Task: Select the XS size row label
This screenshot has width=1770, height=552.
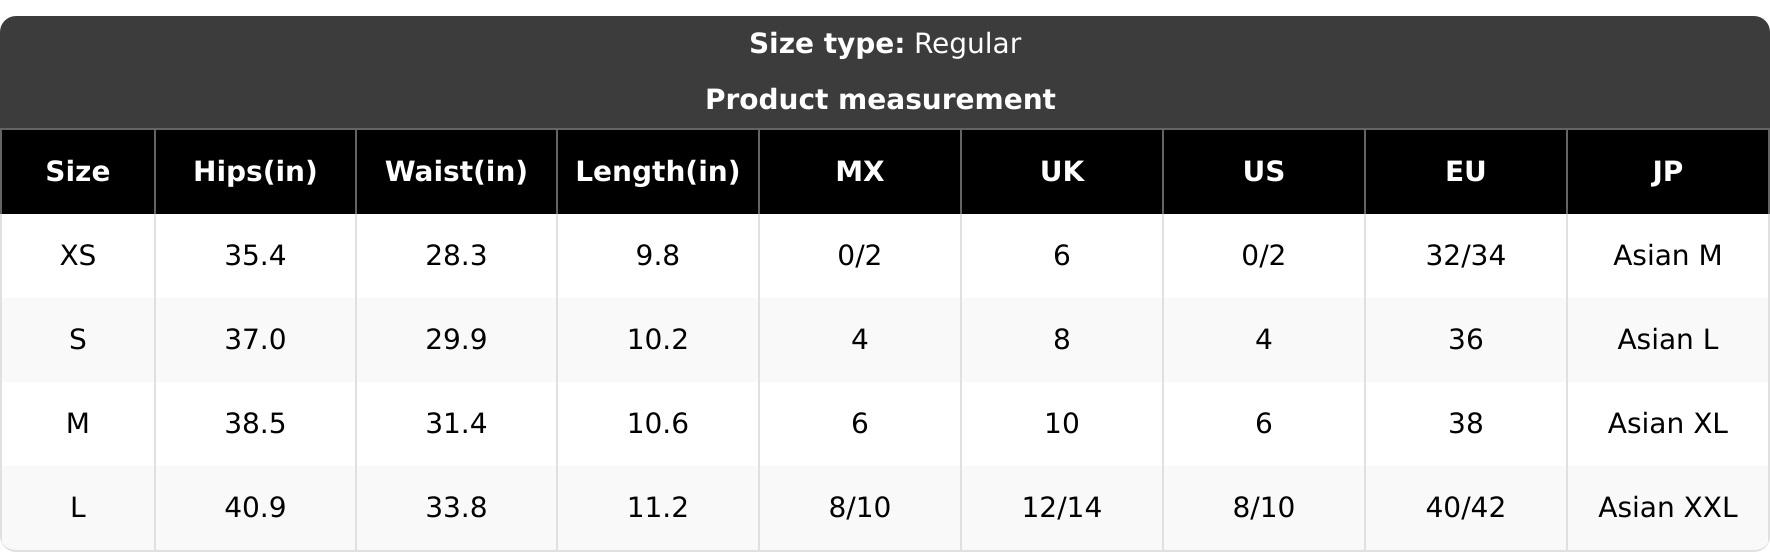Action: tap(78, 256)
